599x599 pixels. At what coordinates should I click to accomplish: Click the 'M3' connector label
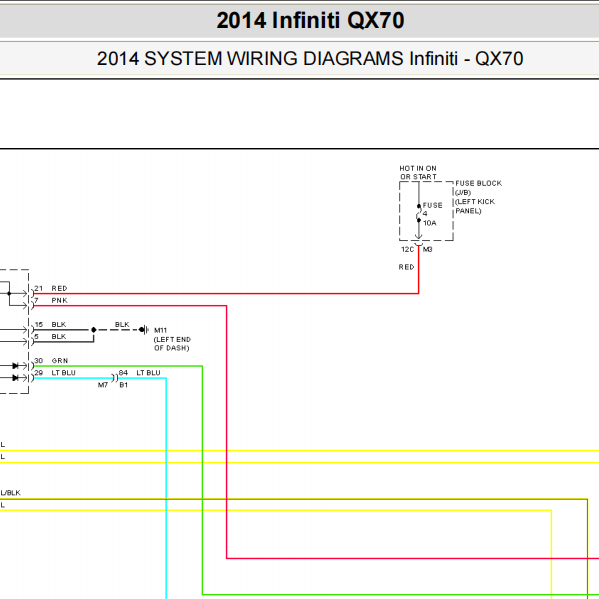coord(427,249)
